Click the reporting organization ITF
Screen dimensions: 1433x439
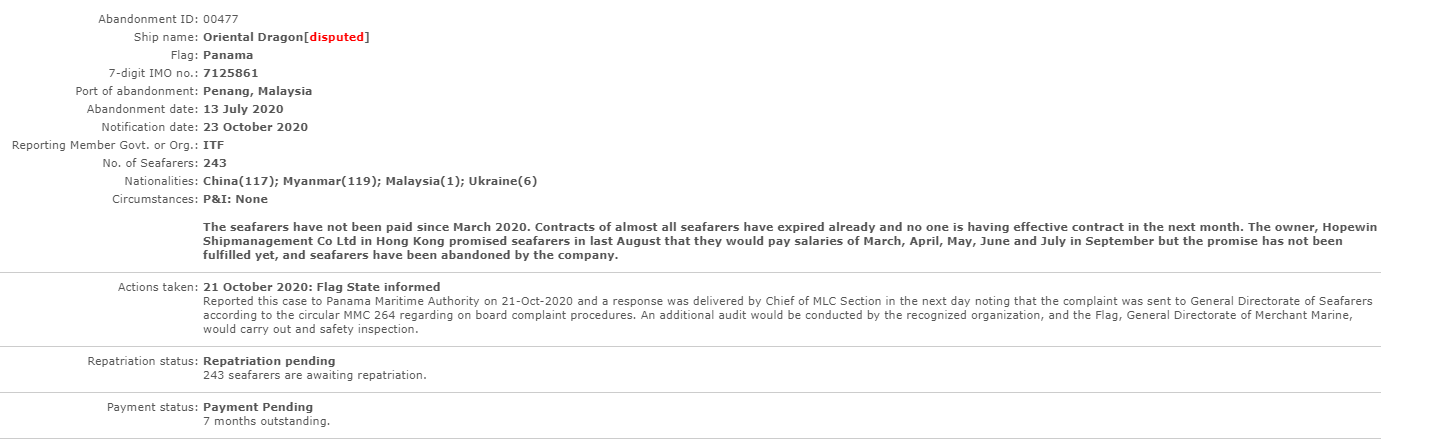pyautogui.click(x=213, y=145)
